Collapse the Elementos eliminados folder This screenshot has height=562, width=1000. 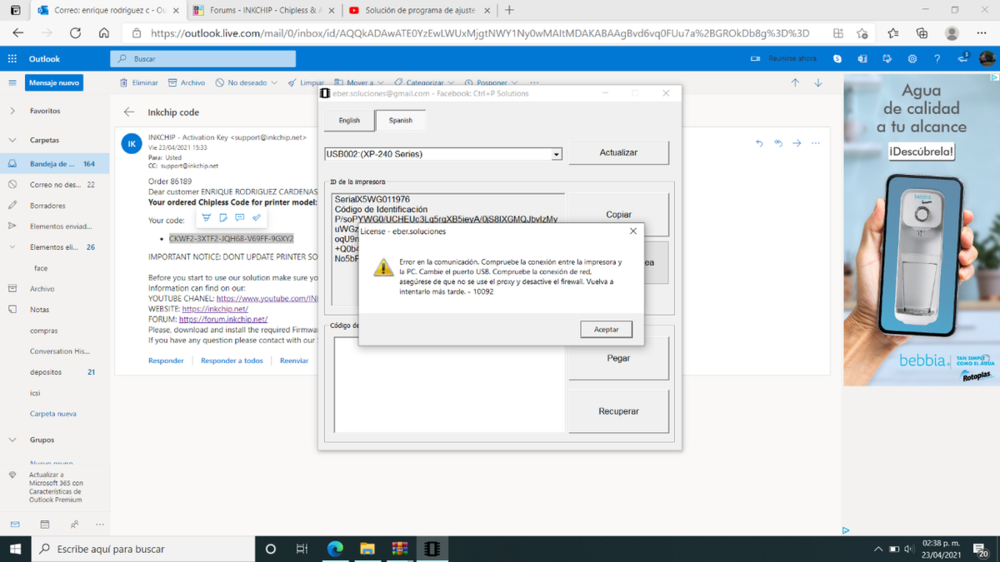click(12, 247)
